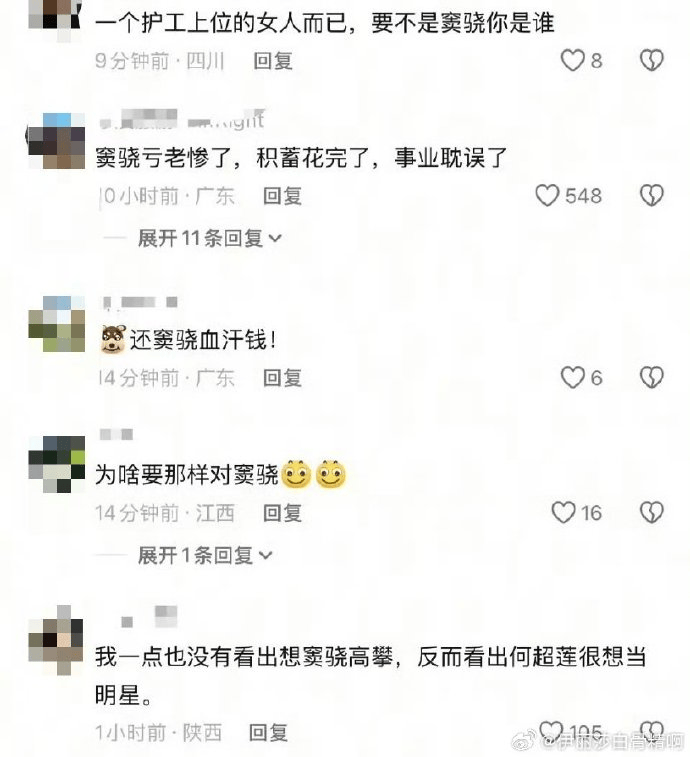
Task: Expand 展开11条回复 replies
Action: coord(210,238)
